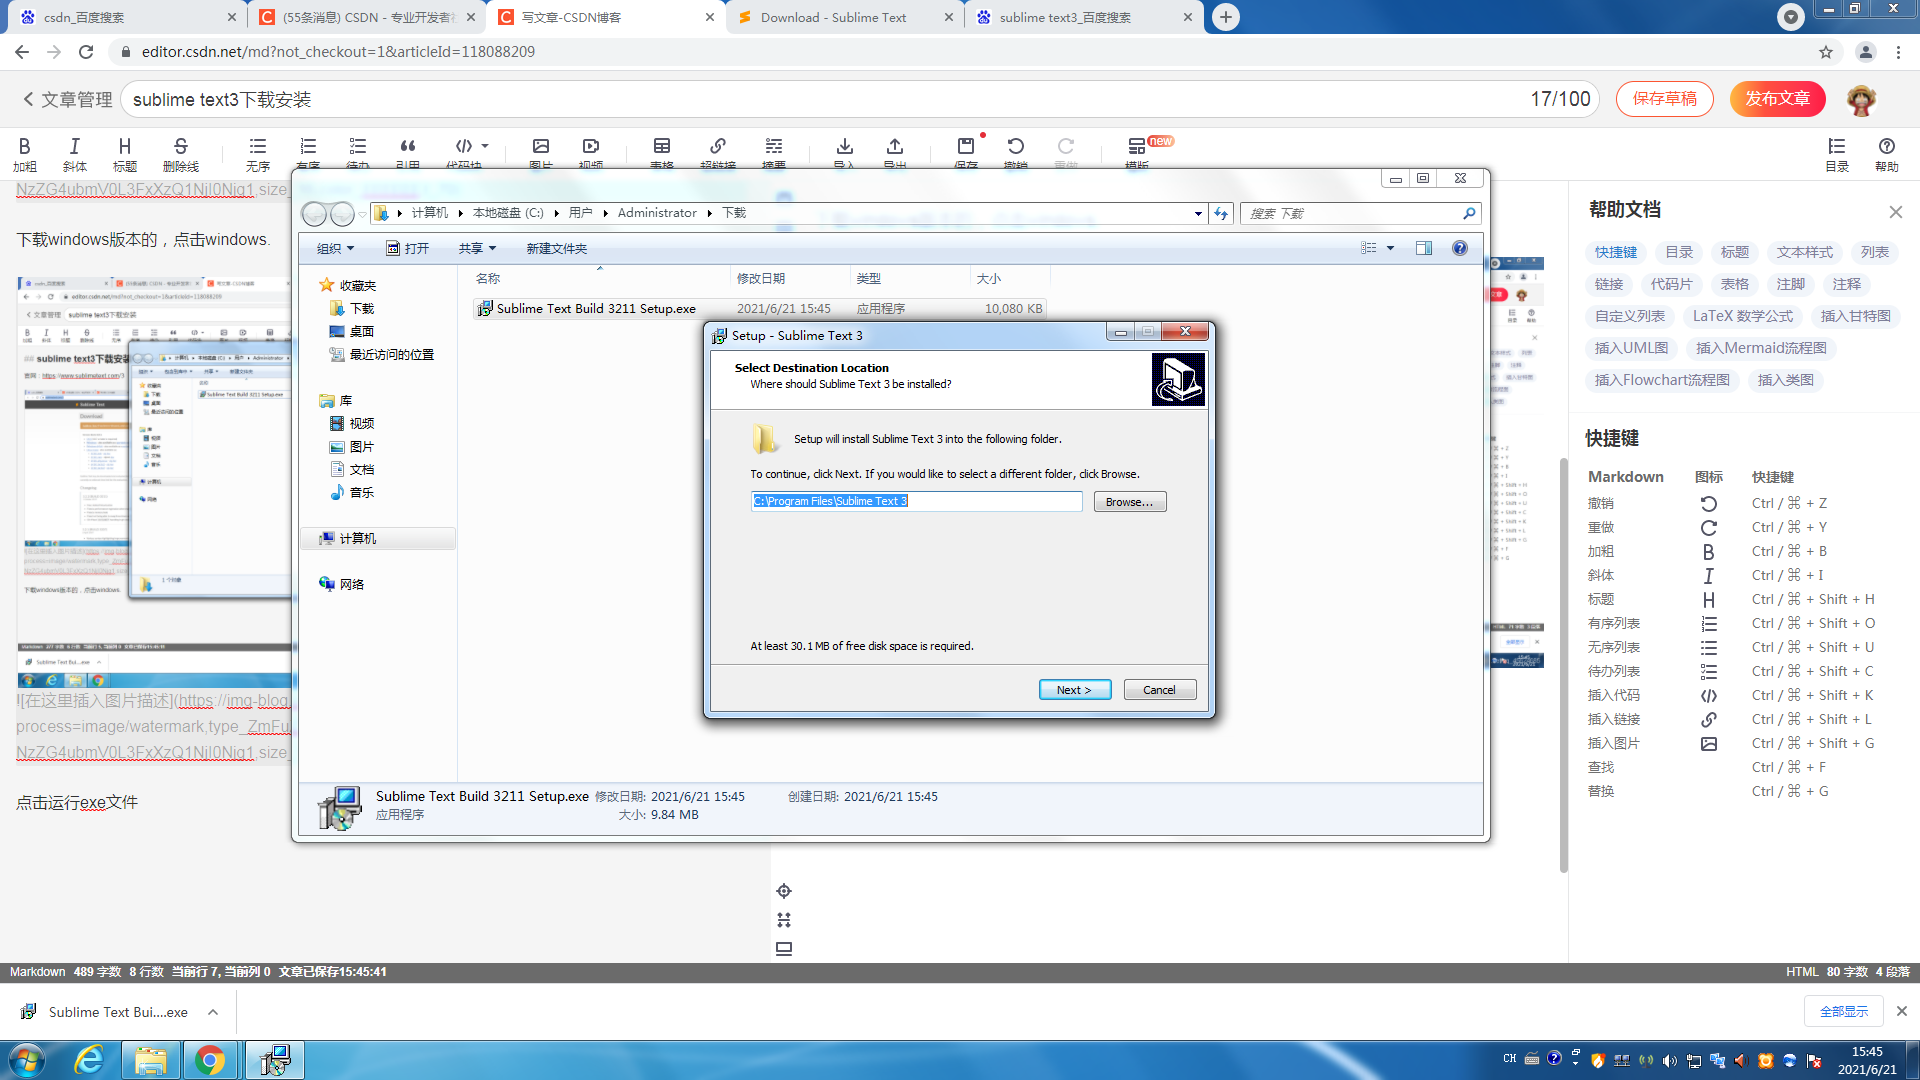Click the bold (加粗) formatting icon

pyautogui.click(x=24, y=147)
